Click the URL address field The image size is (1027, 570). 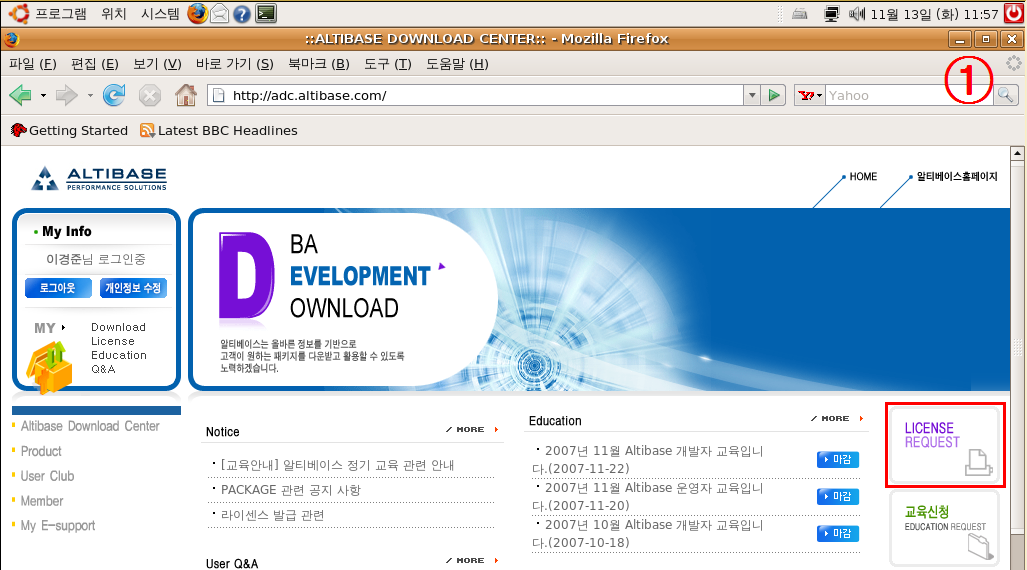pyautogui.click(x=476, y=96)
